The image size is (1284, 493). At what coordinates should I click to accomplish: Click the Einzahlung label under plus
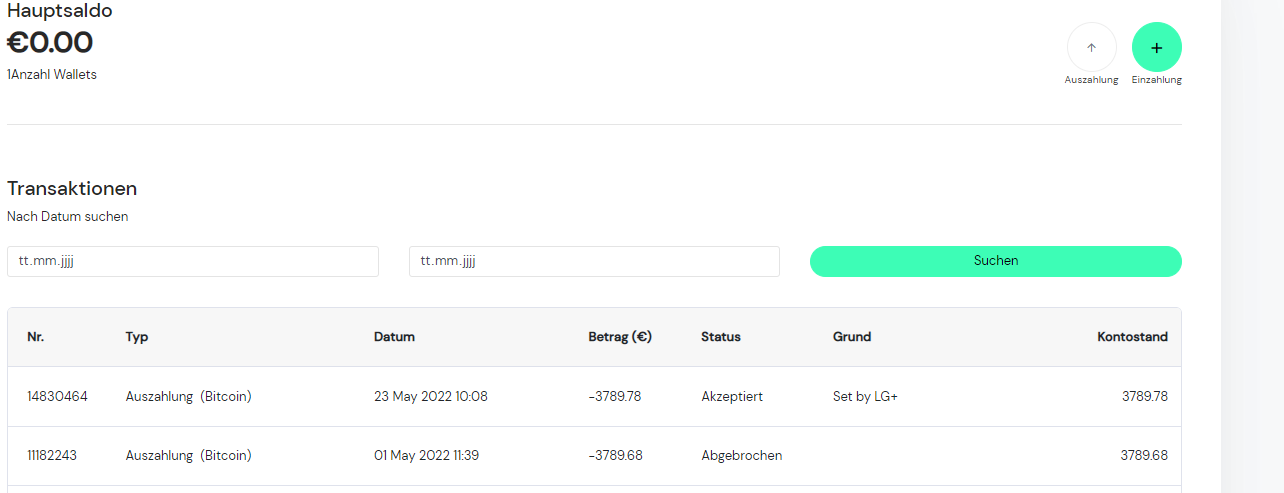click(x=1156, y=80)
